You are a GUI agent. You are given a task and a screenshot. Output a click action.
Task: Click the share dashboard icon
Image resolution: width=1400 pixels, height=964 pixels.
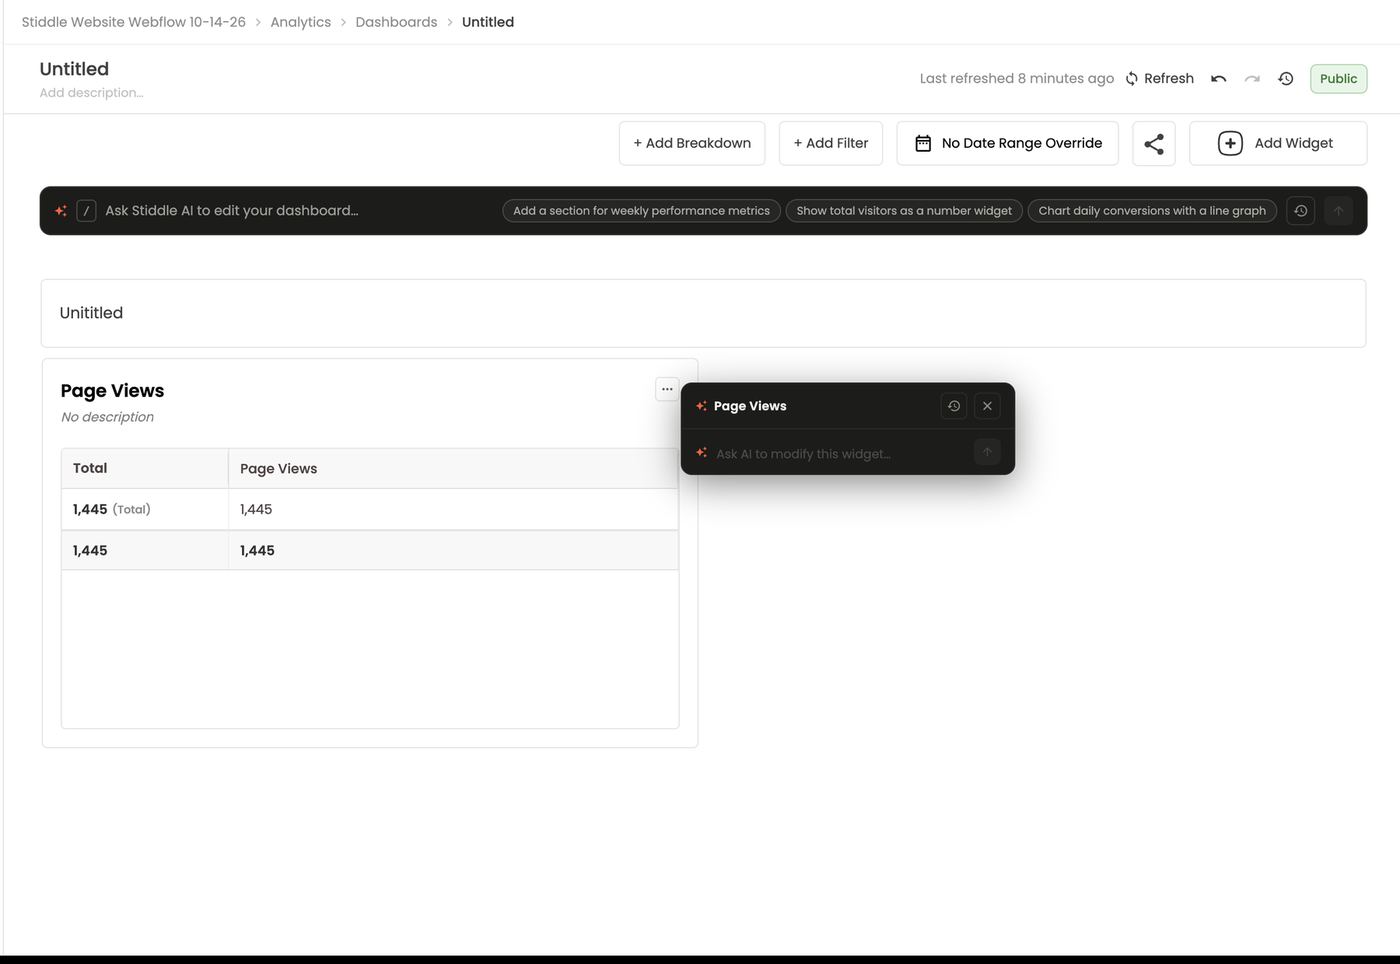1154,143
